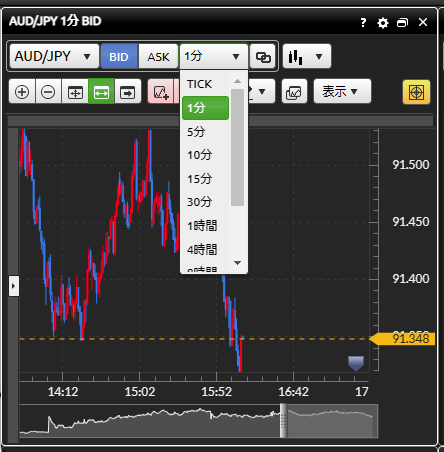Click the fit-to-screen chart icon

75,92
